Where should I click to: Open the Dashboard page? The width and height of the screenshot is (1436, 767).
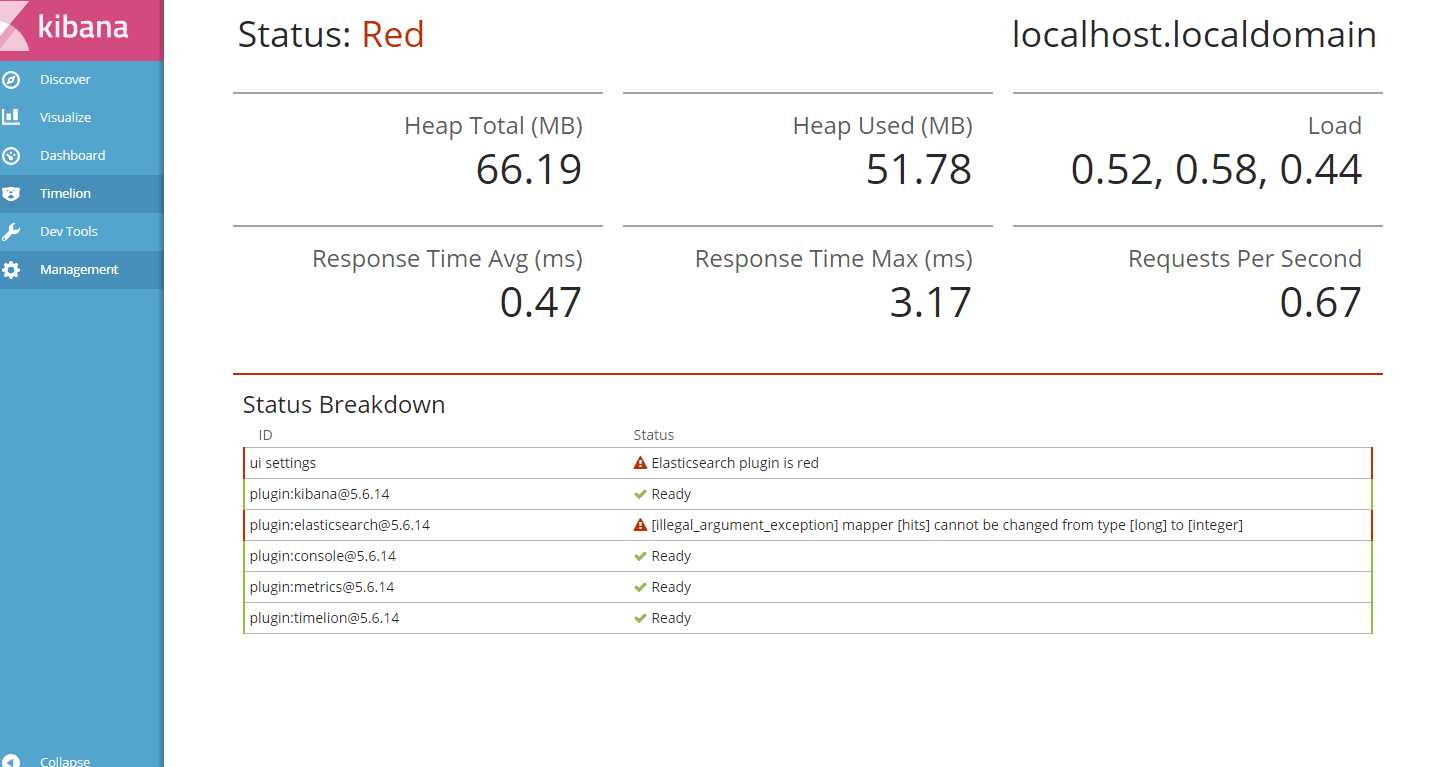pos(81,155)
